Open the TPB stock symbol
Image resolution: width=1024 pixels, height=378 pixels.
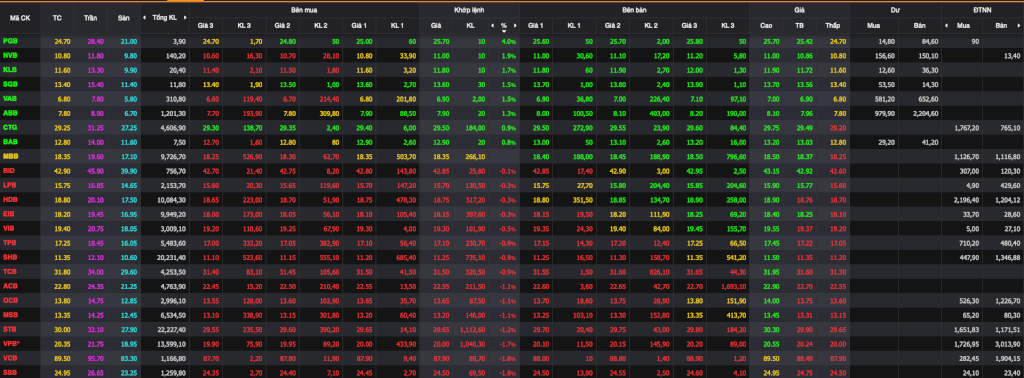pyautogui.click(x=10, y=242)
